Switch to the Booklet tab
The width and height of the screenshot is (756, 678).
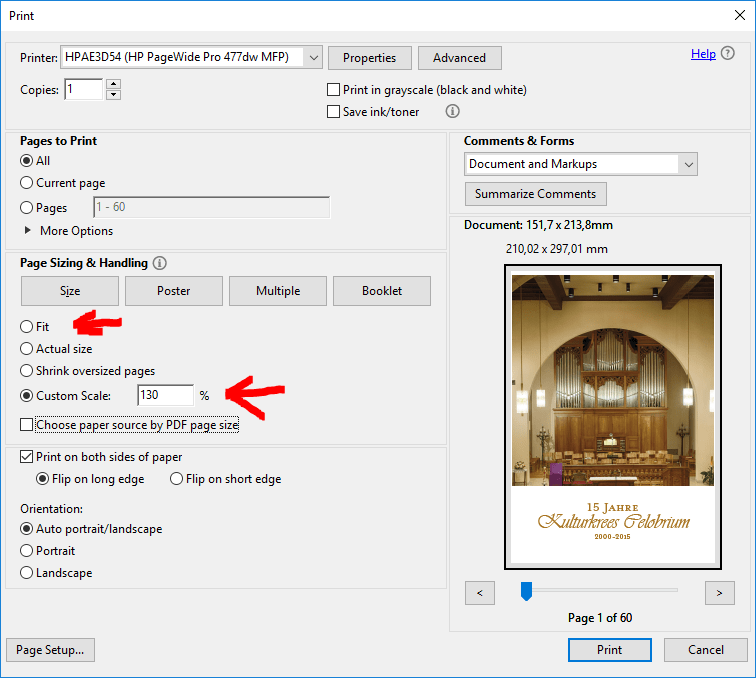point(382,291)
